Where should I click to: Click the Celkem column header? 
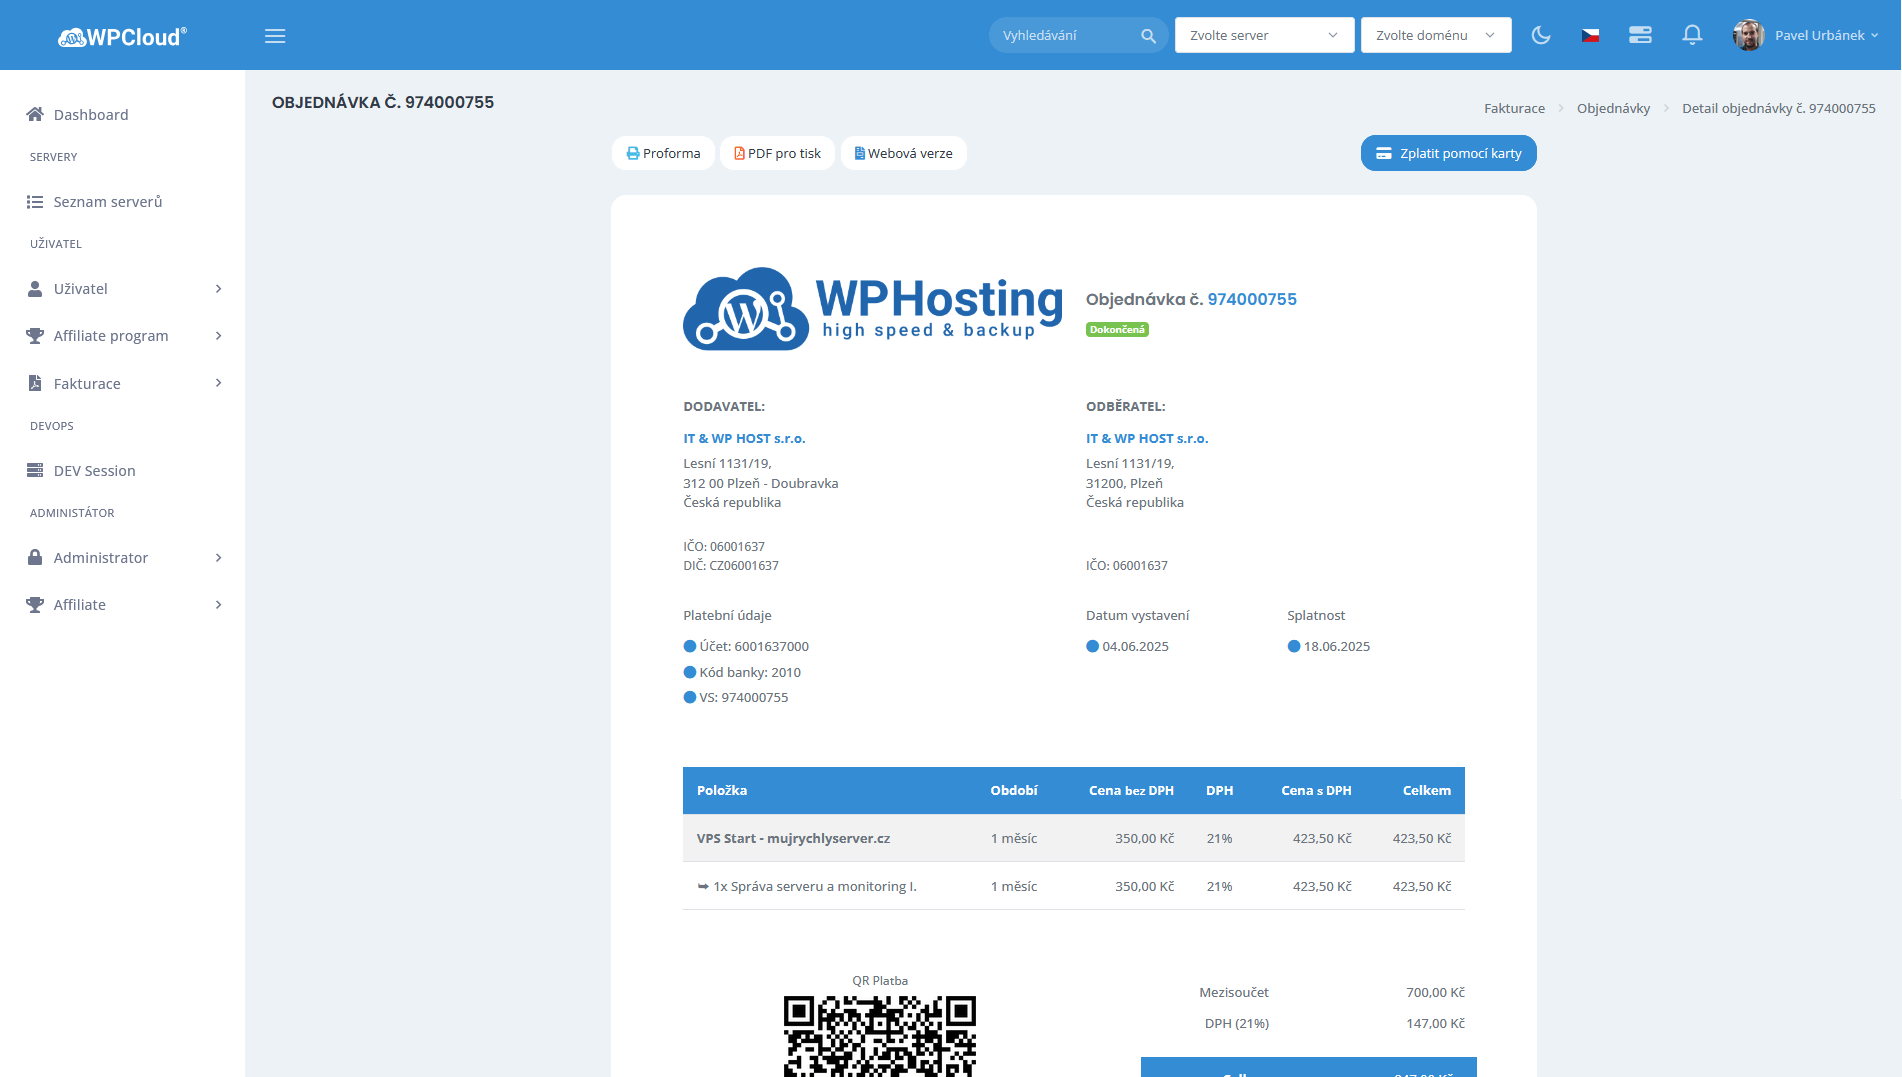(1426, 790)
